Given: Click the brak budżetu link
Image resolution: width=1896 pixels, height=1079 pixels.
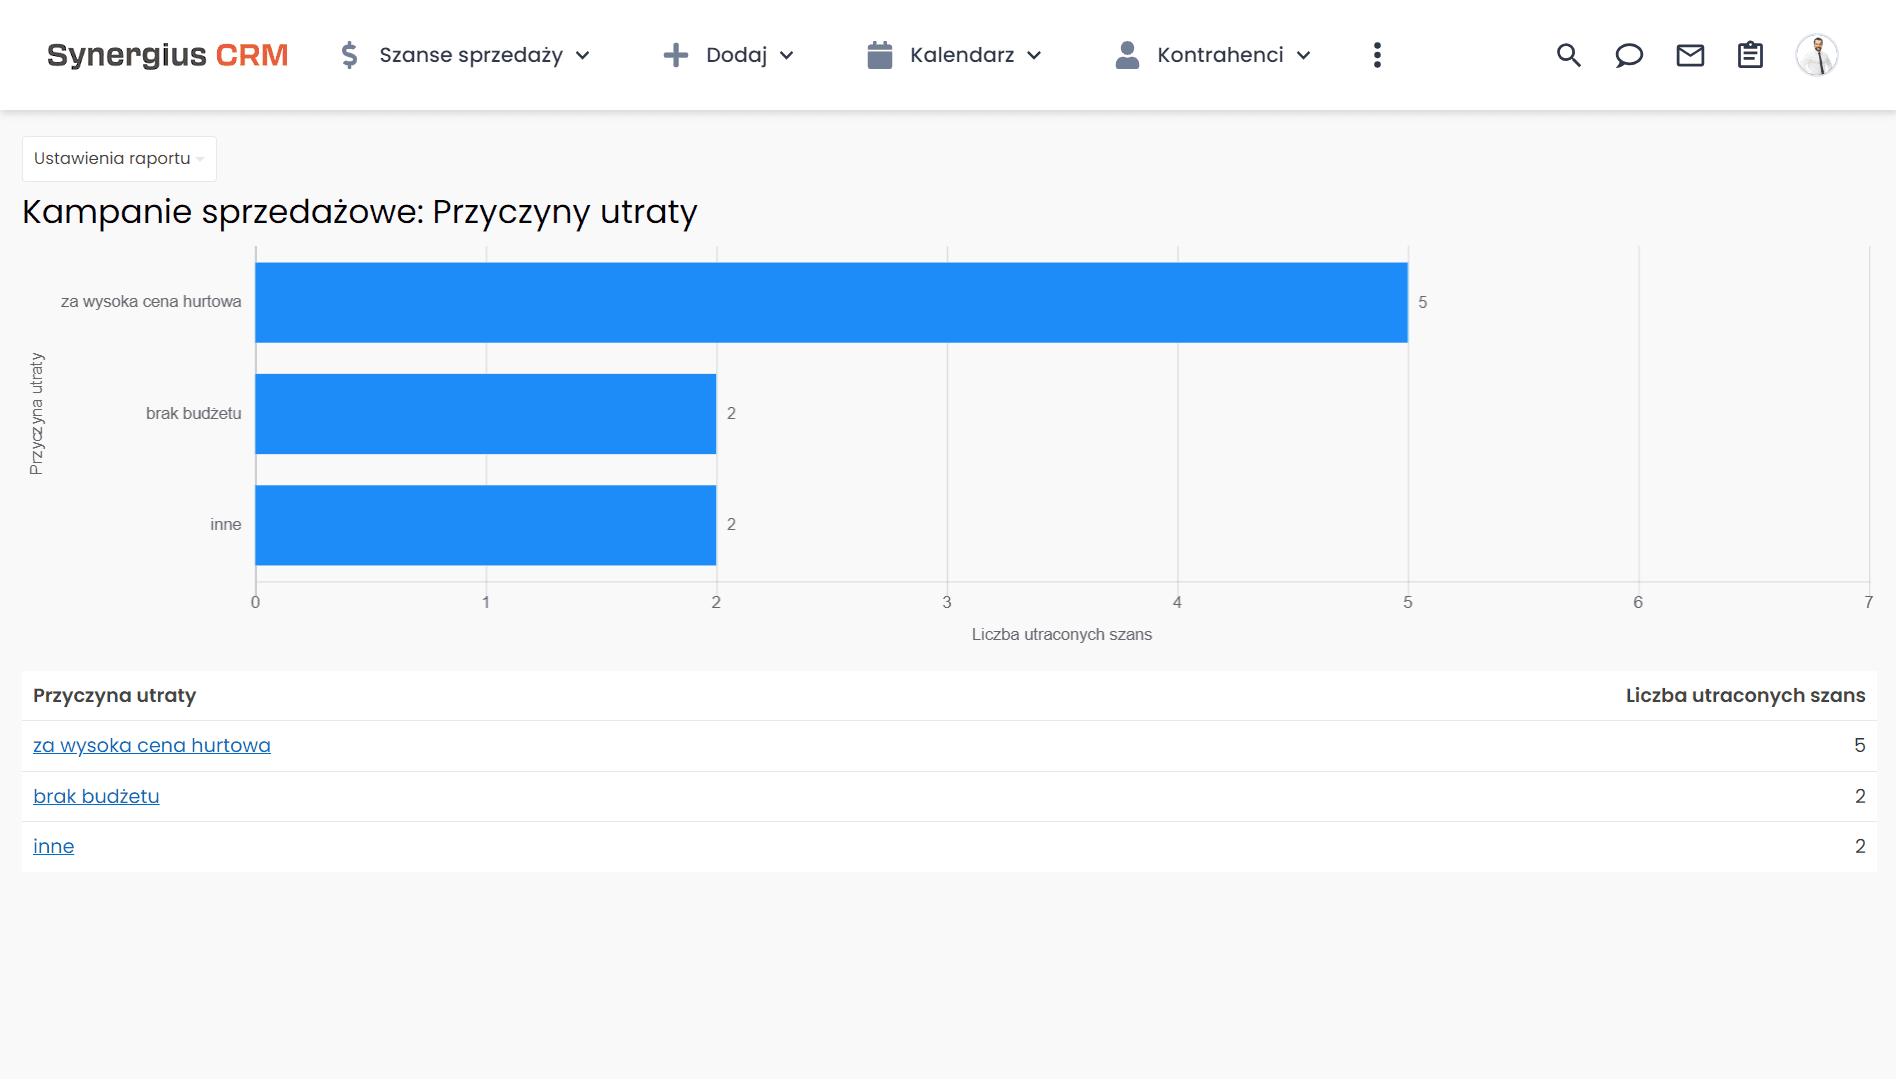Looking at the screenshot, I should tap(96, 796).
